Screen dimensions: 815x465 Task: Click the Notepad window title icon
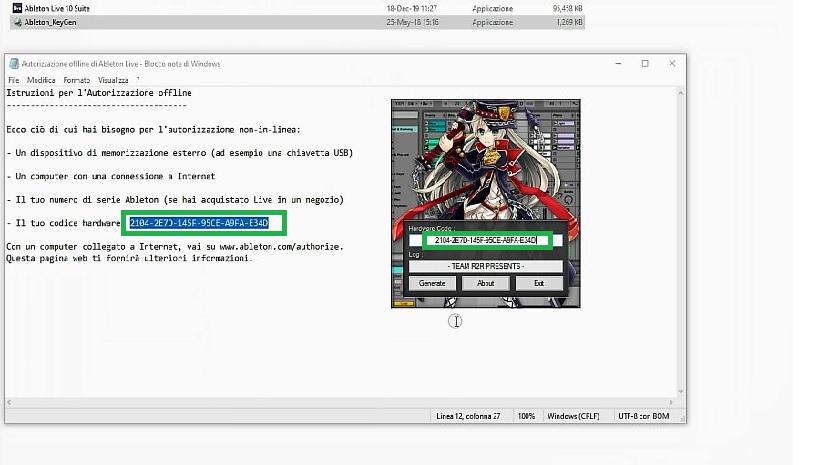[14, 63]
